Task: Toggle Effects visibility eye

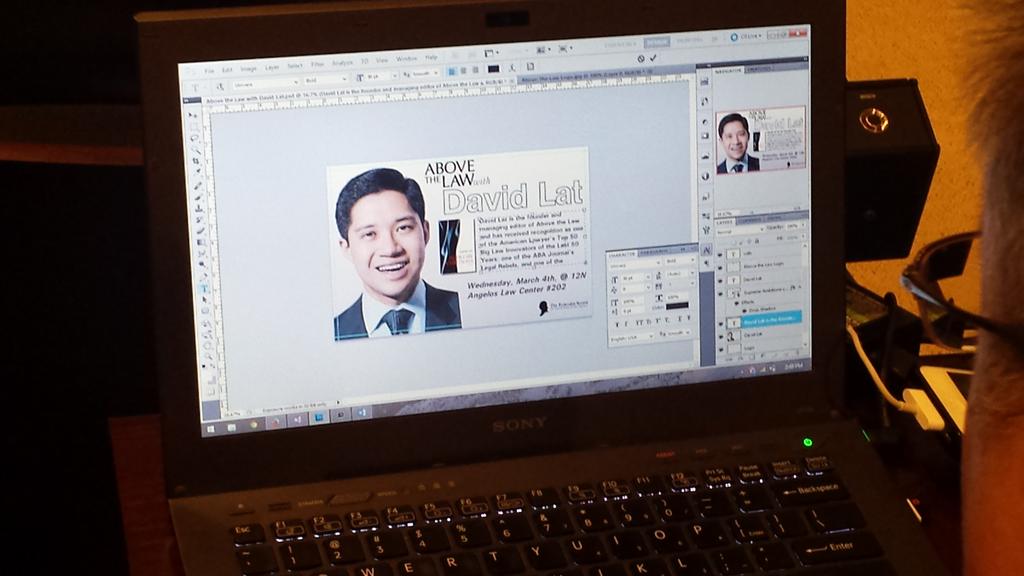Action: pyautogui.click(x=737, y=303)
